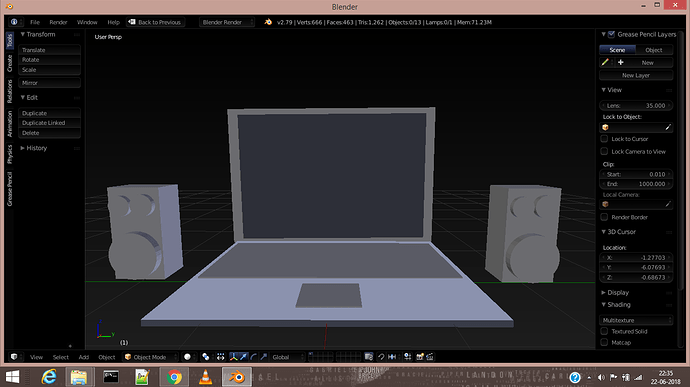Open the File menu
The height and width of the screenshot is (387, 690).
(35, 22)
